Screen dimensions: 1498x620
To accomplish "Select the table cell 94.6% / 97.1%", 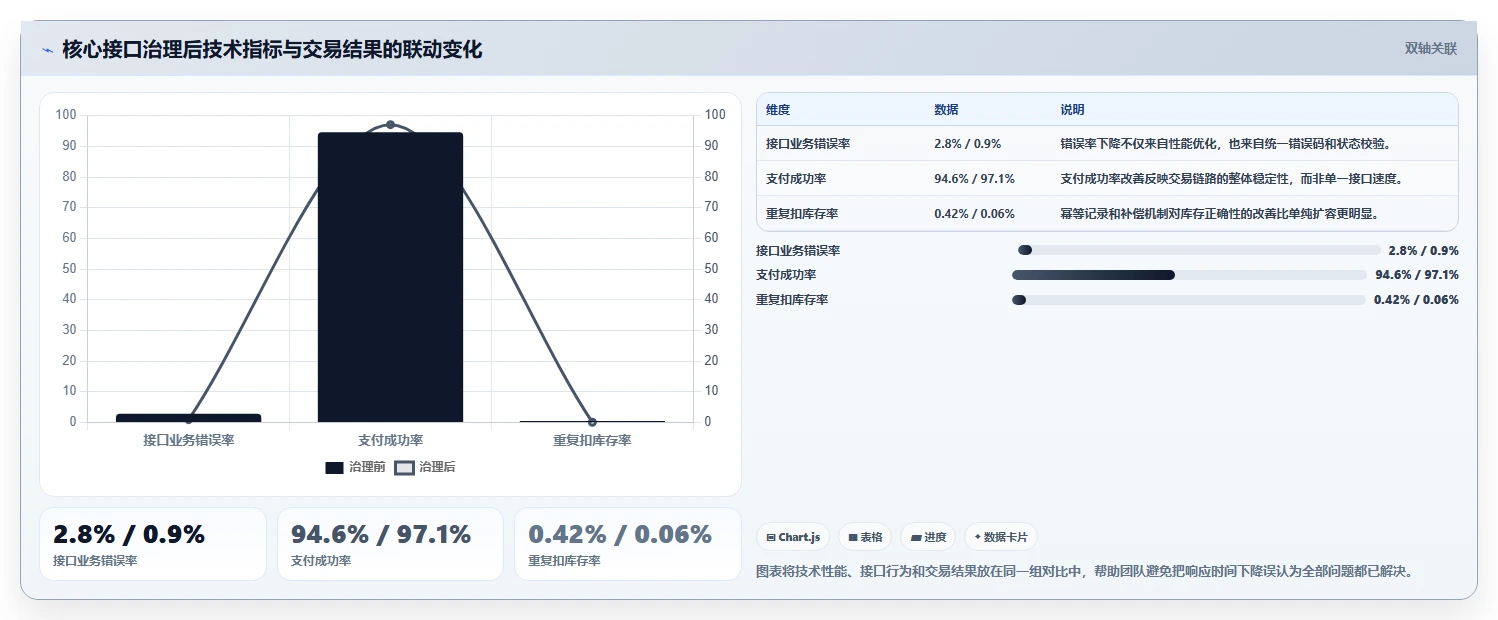I will 974,179.
